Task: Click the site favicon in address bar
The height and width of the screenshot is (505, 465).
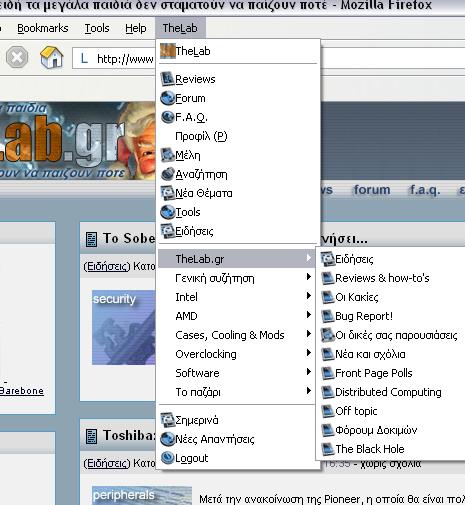Action: [x=84, y=59]
